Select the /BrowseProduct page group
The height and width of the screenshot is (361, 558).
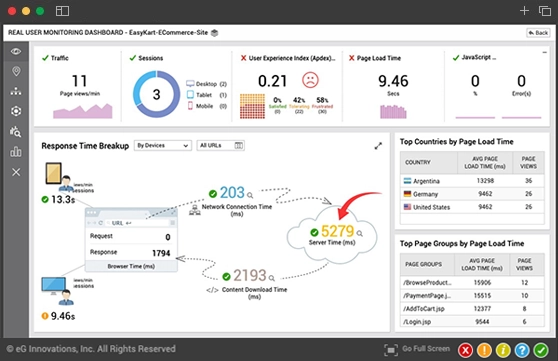[472, 282]
